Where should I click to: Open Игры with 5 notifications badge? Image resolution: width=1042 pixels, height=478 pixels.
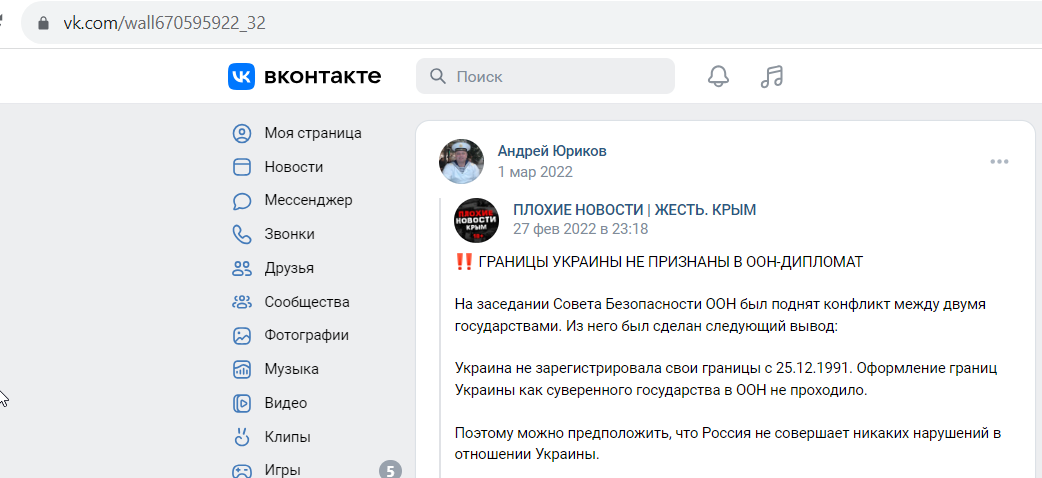coord(316,470)
